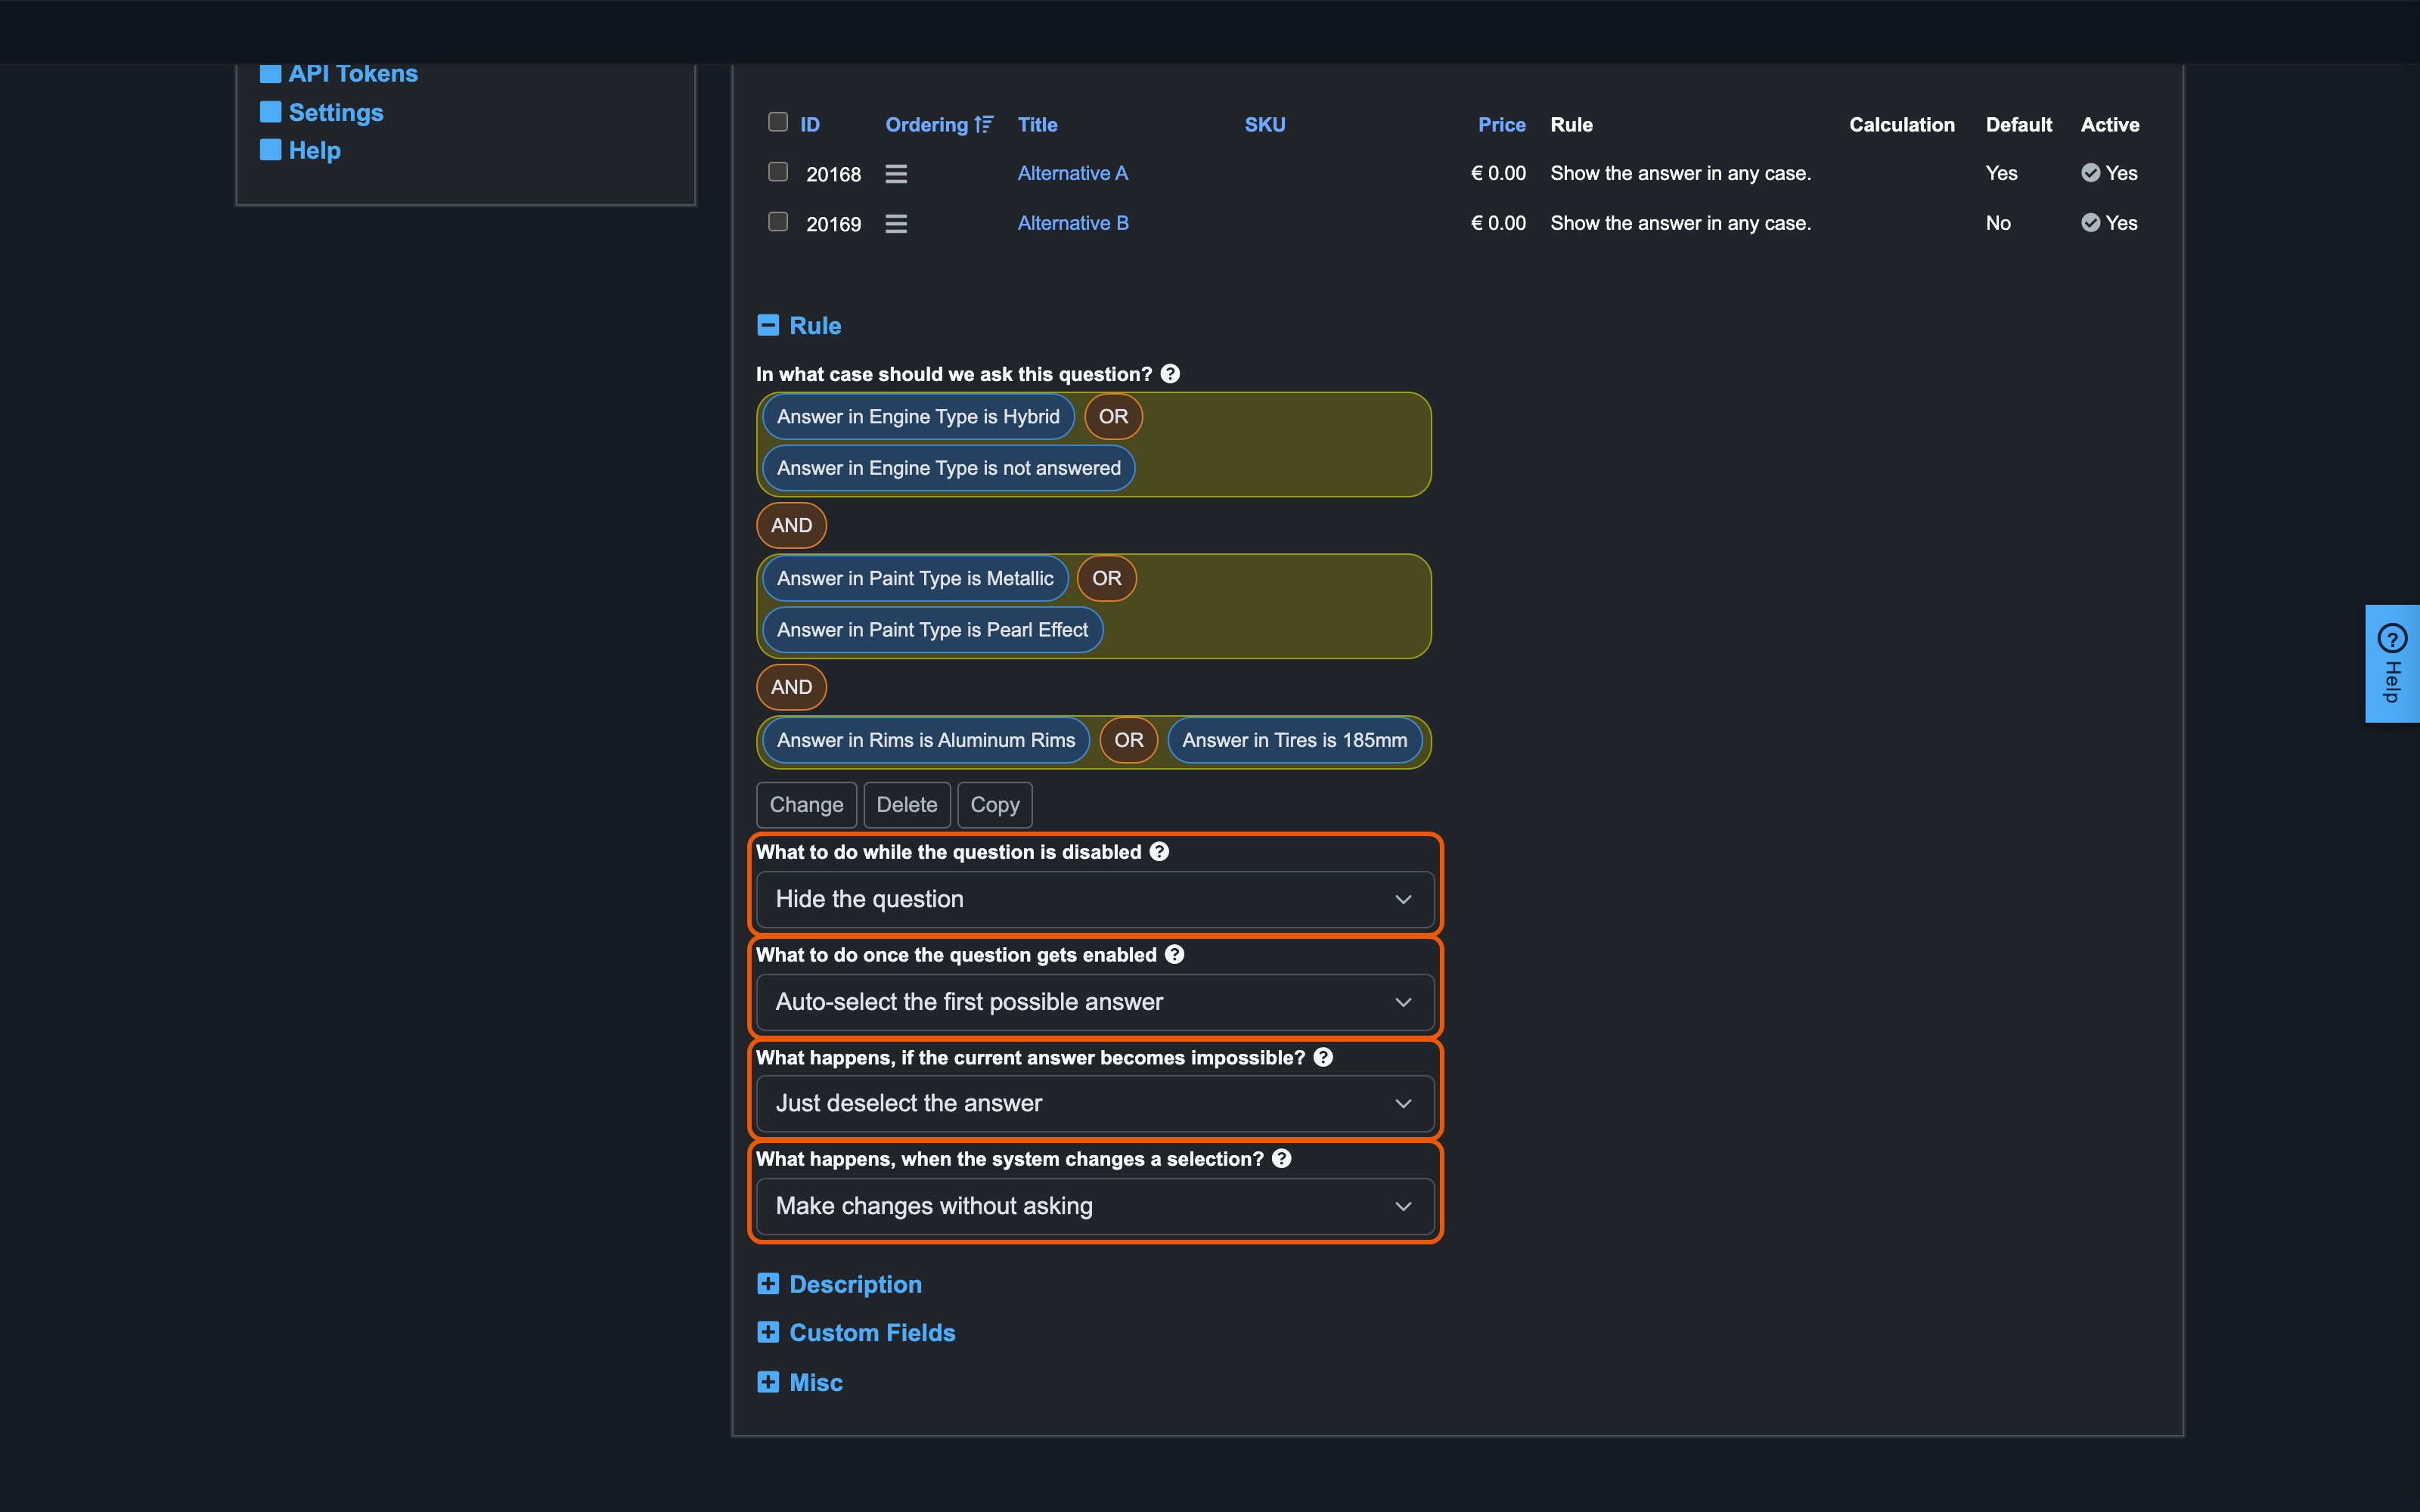Open the 'Hide the question' dropdown
The width and height of the screenshot is (2420, 1512).
tap(1095, 899)
